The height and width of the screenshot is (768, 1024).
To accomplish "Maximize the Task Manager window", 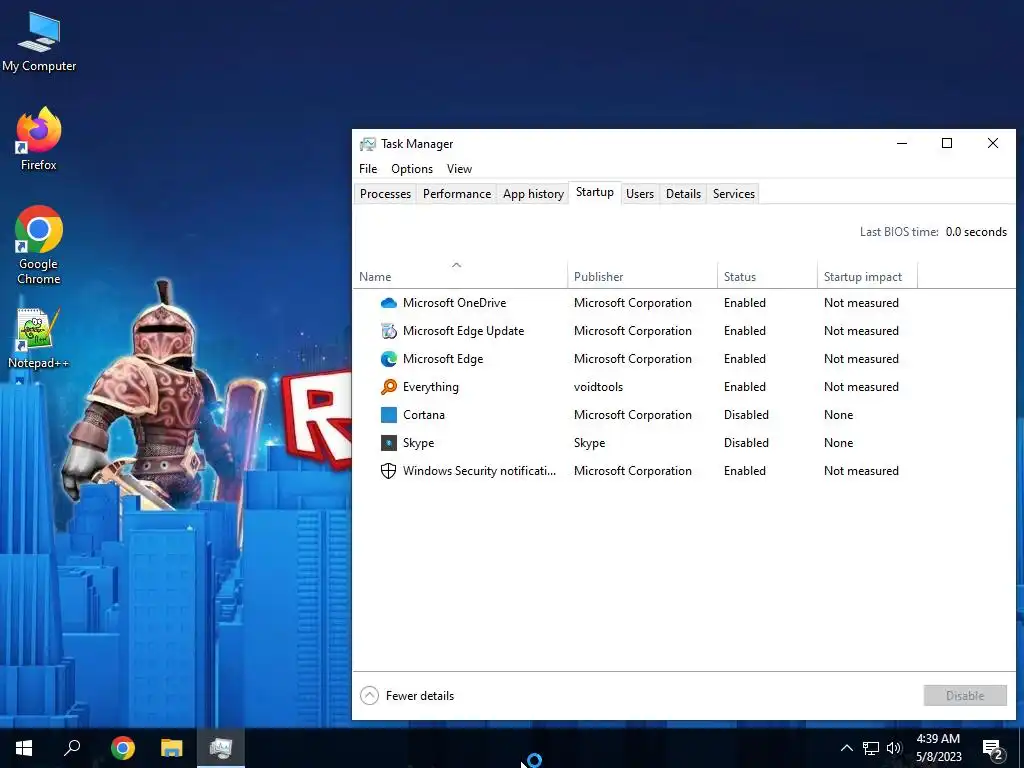I will 946,144.
